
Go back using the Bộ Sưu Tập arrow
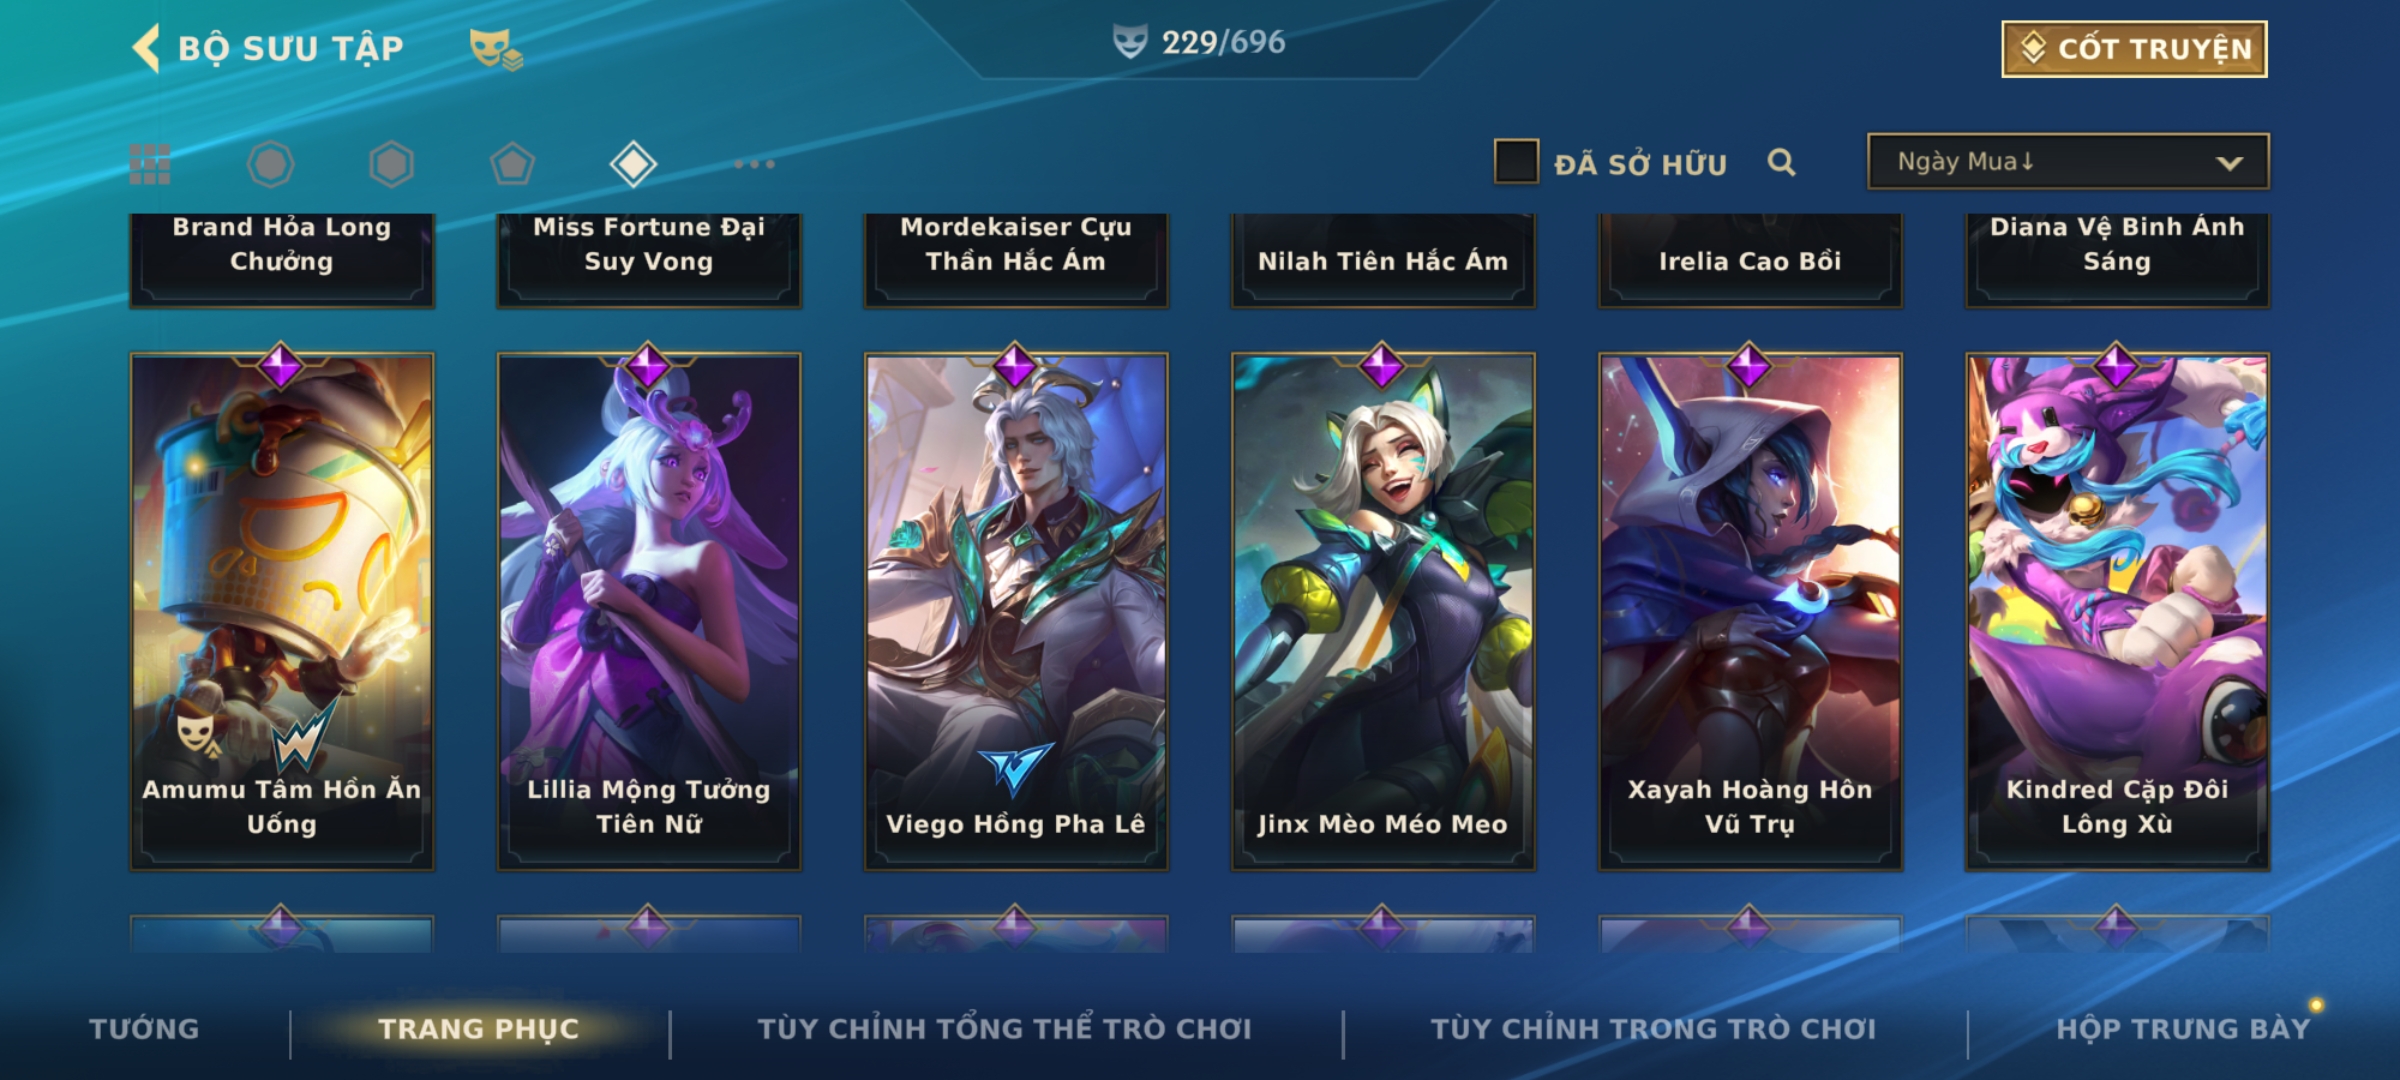pyautogui.click(x=146, y=48)
